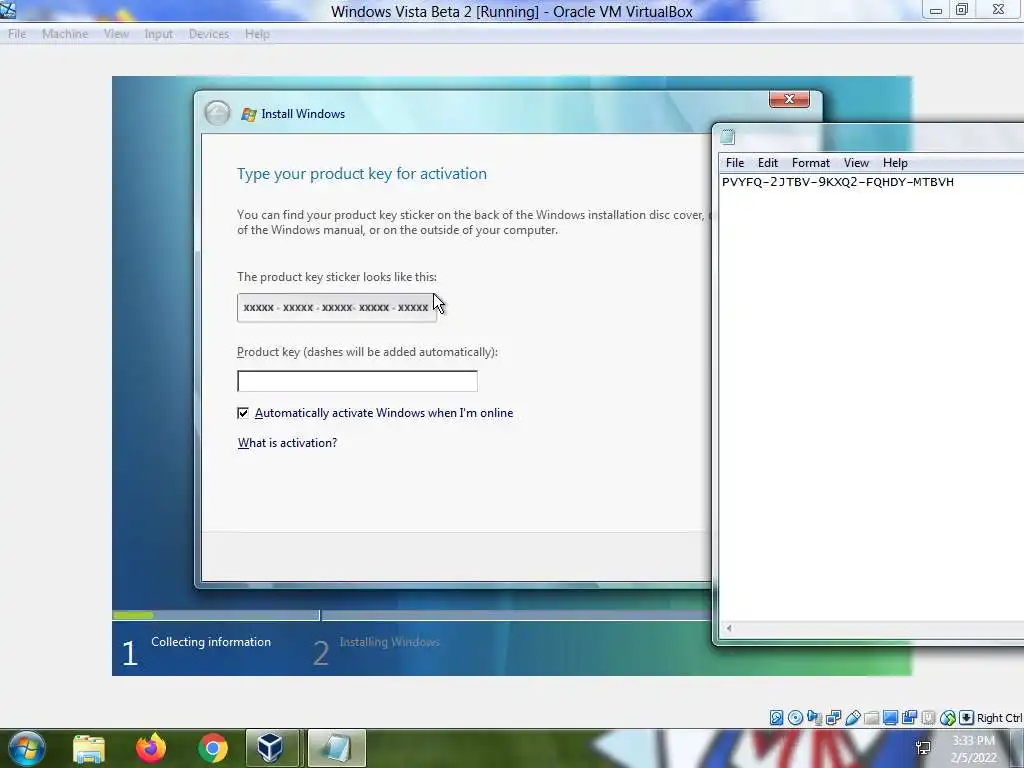Switch to Notepad via its taskbar icon
1024x768 pixels.
[x=336, y=748]
